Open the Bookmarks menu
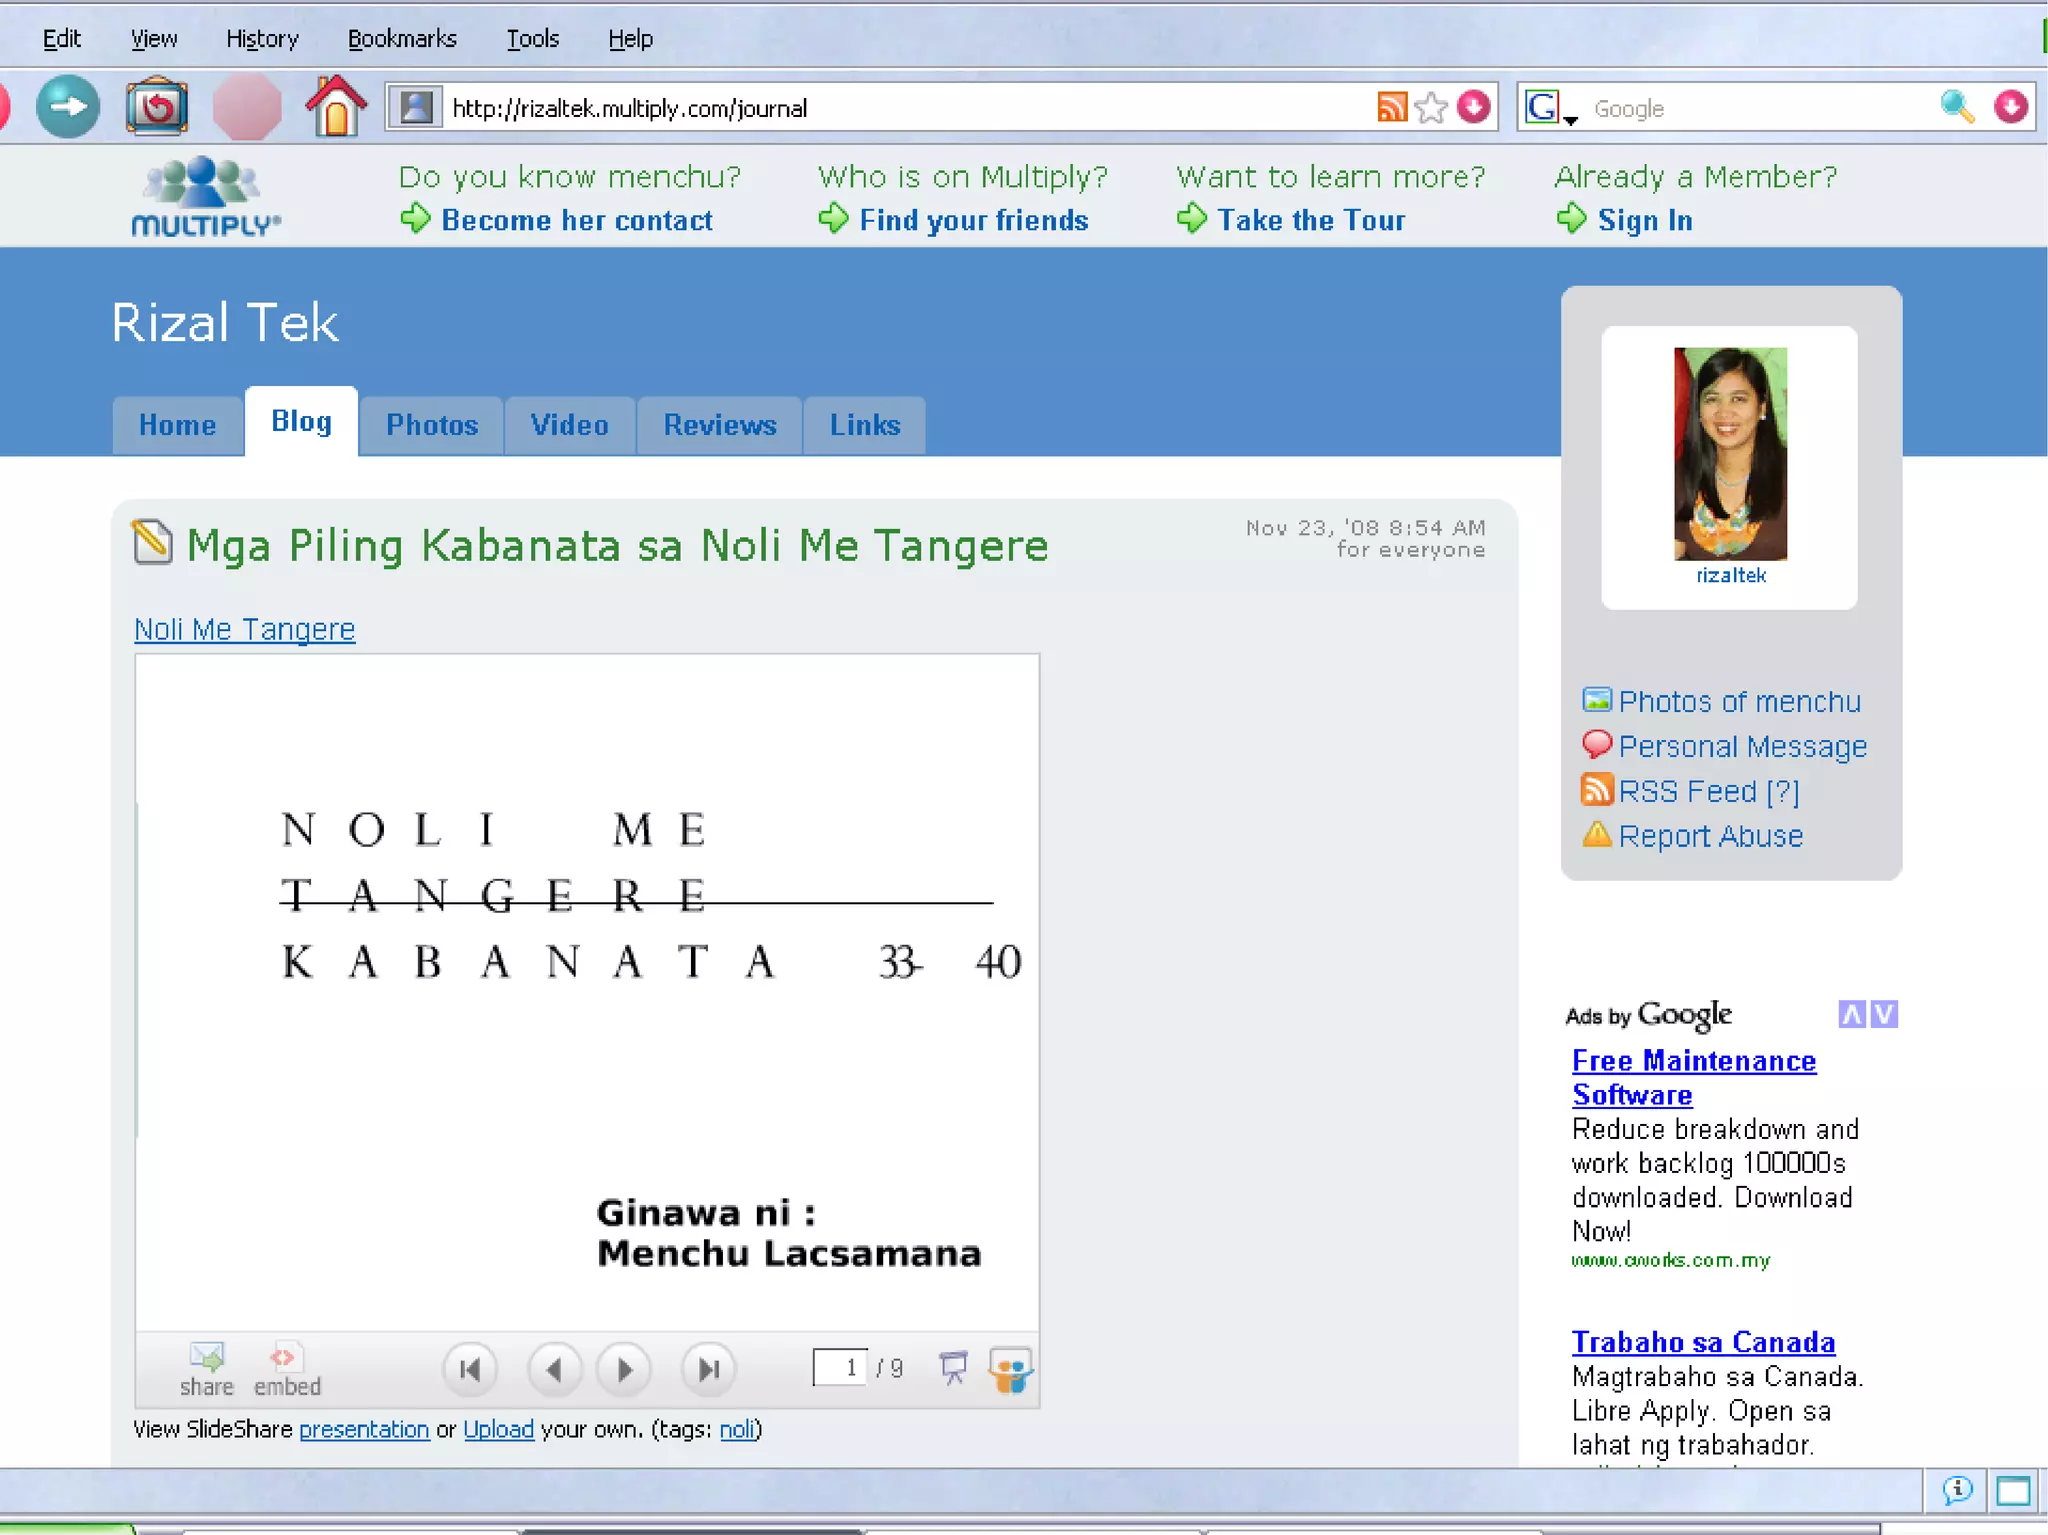2048x1535 pixels. click(401, 38)
